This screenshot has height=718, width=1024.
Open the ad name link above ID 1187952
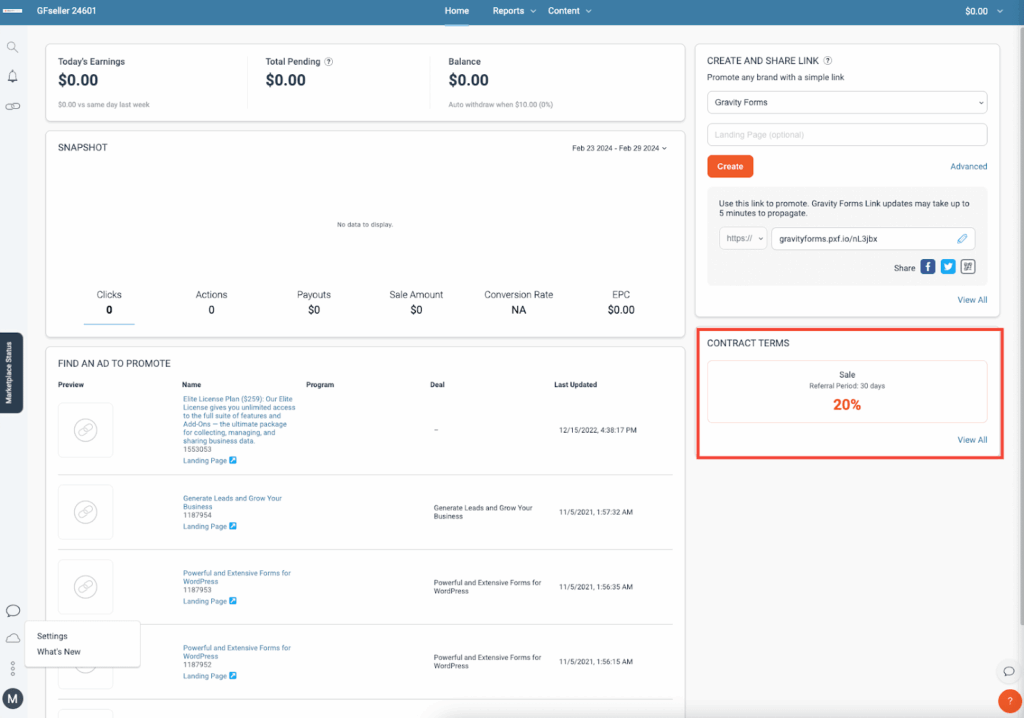(236, 652)
